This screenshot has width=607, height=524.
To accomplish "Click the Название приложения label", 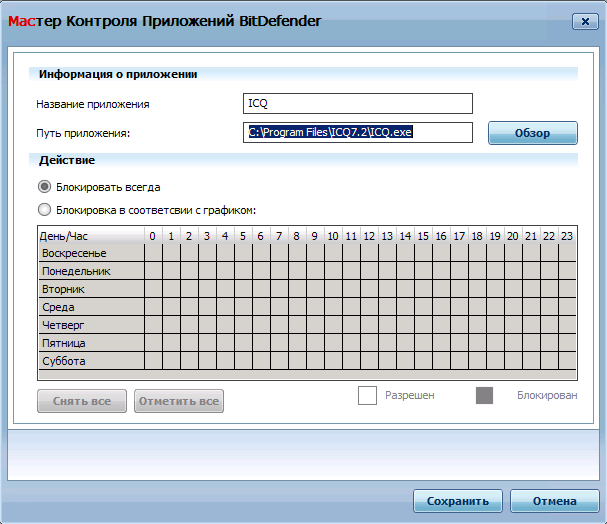I will [93, 104].
